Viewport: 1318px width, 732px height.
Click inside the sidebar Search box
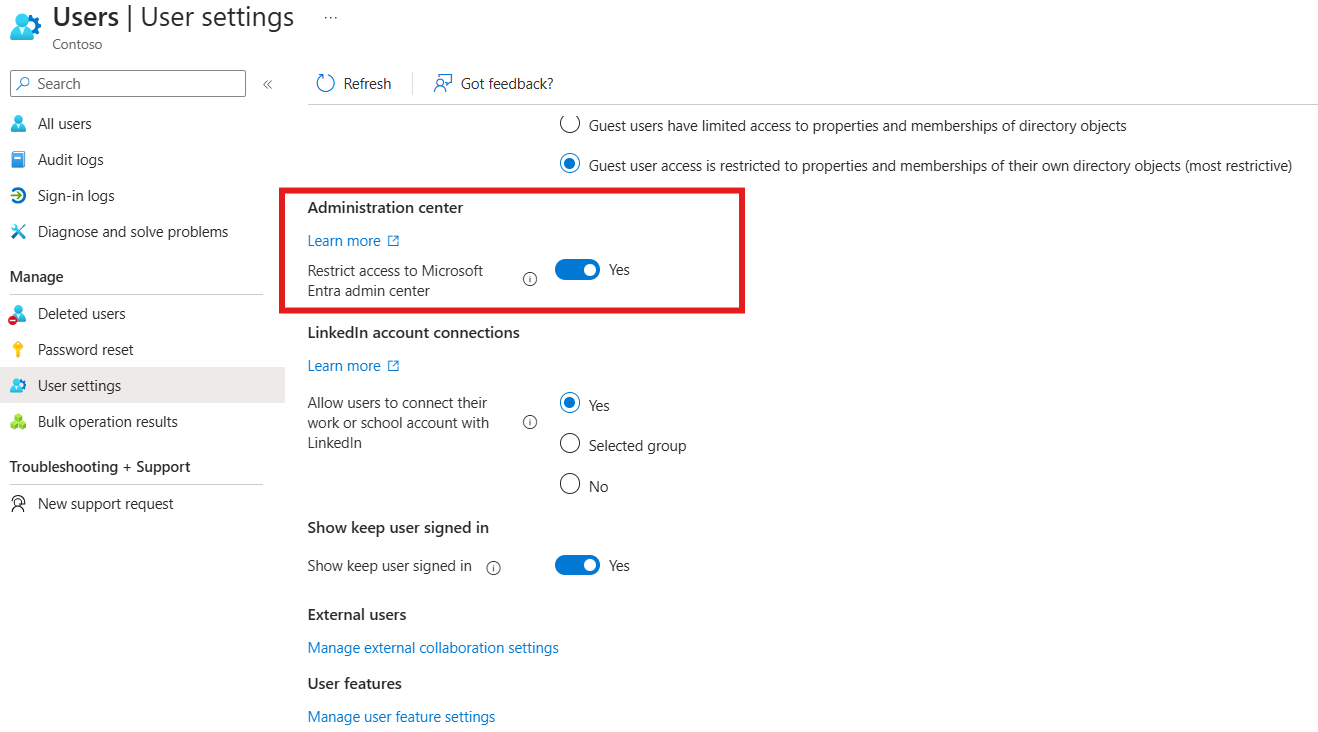127,83
